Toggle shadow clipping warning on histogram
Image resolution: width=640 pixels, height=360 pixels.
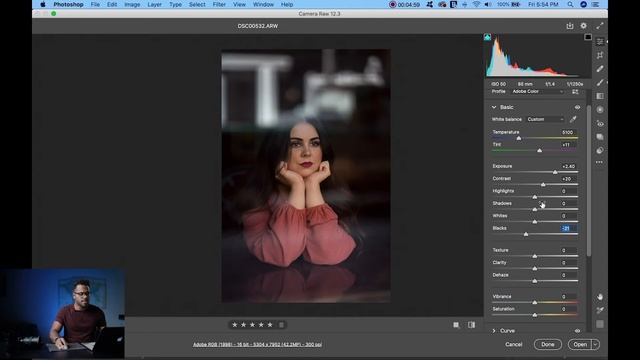[487, 37]
